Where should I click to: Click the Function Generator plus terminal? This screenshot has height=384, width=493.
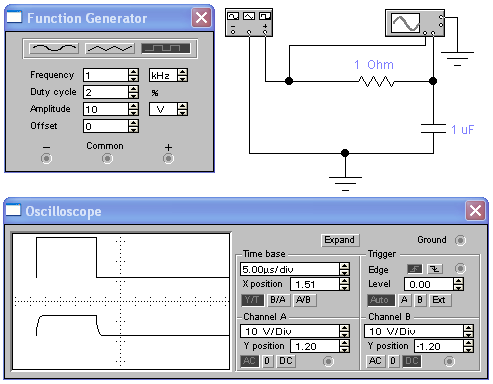tap(168, 158)
